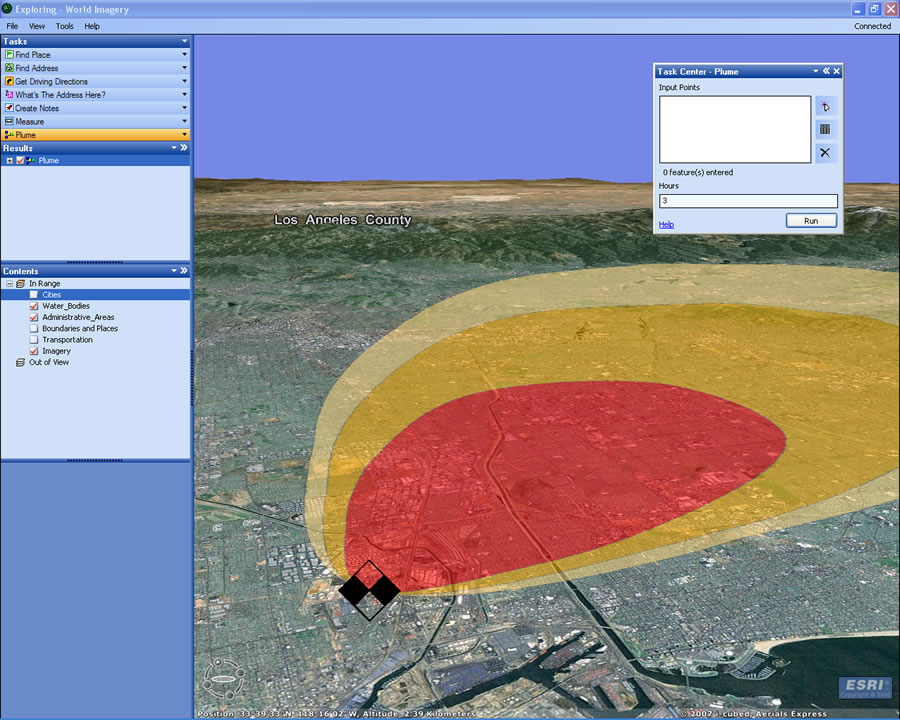
Task: Click the Find Place task icon
Action: click(x=9, y=55)
